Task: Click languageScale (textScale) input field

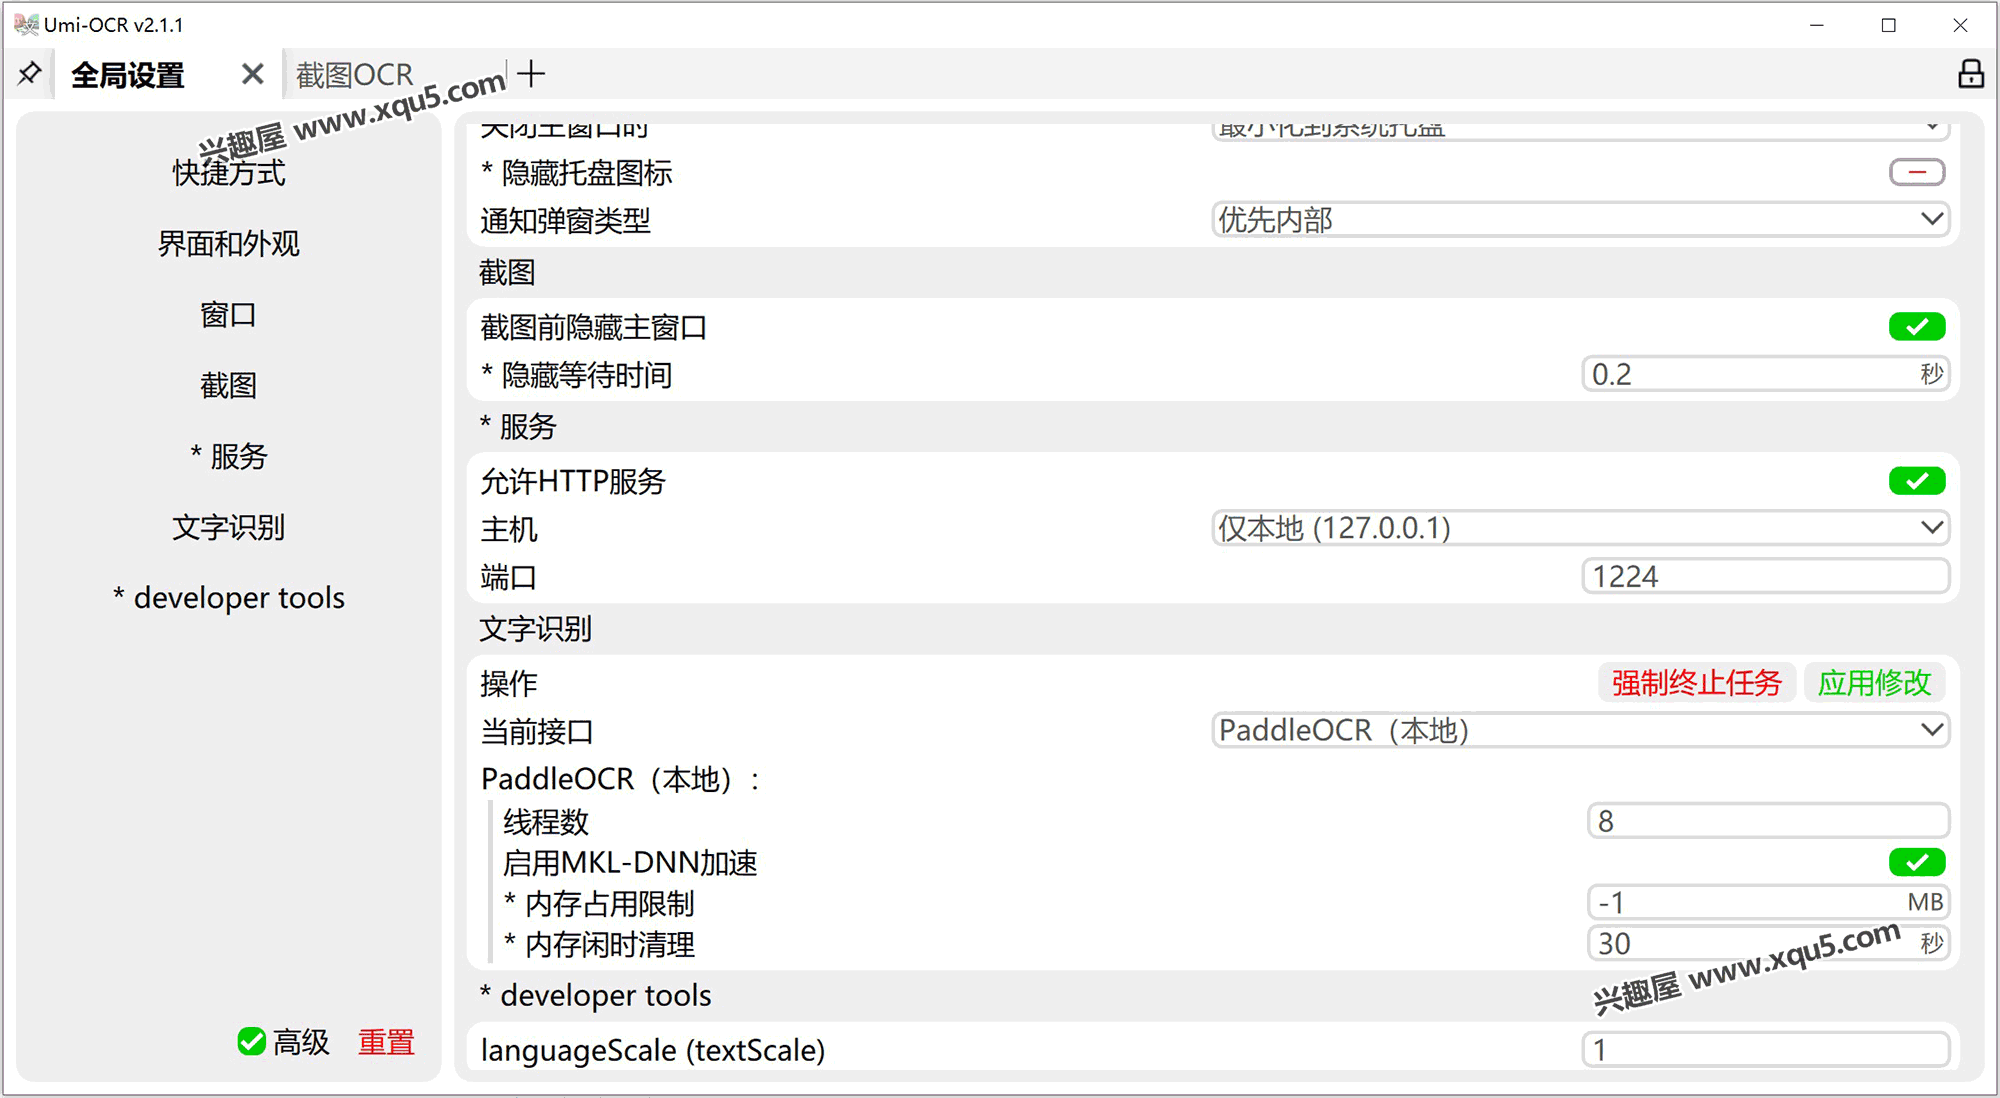Action: [x=1766, y=1050]
